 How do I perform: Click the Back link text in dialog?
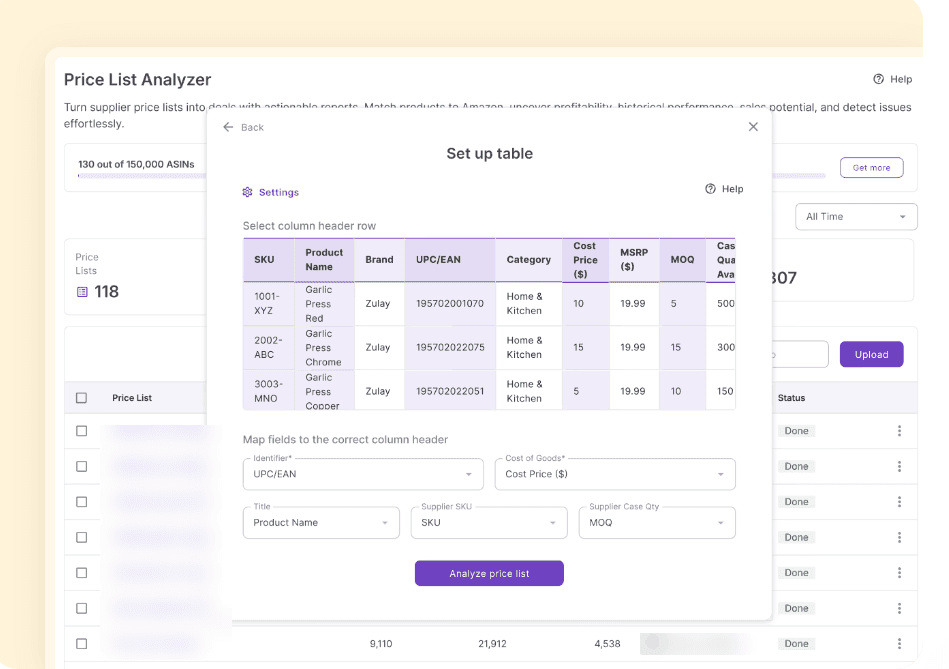(252, 127)
